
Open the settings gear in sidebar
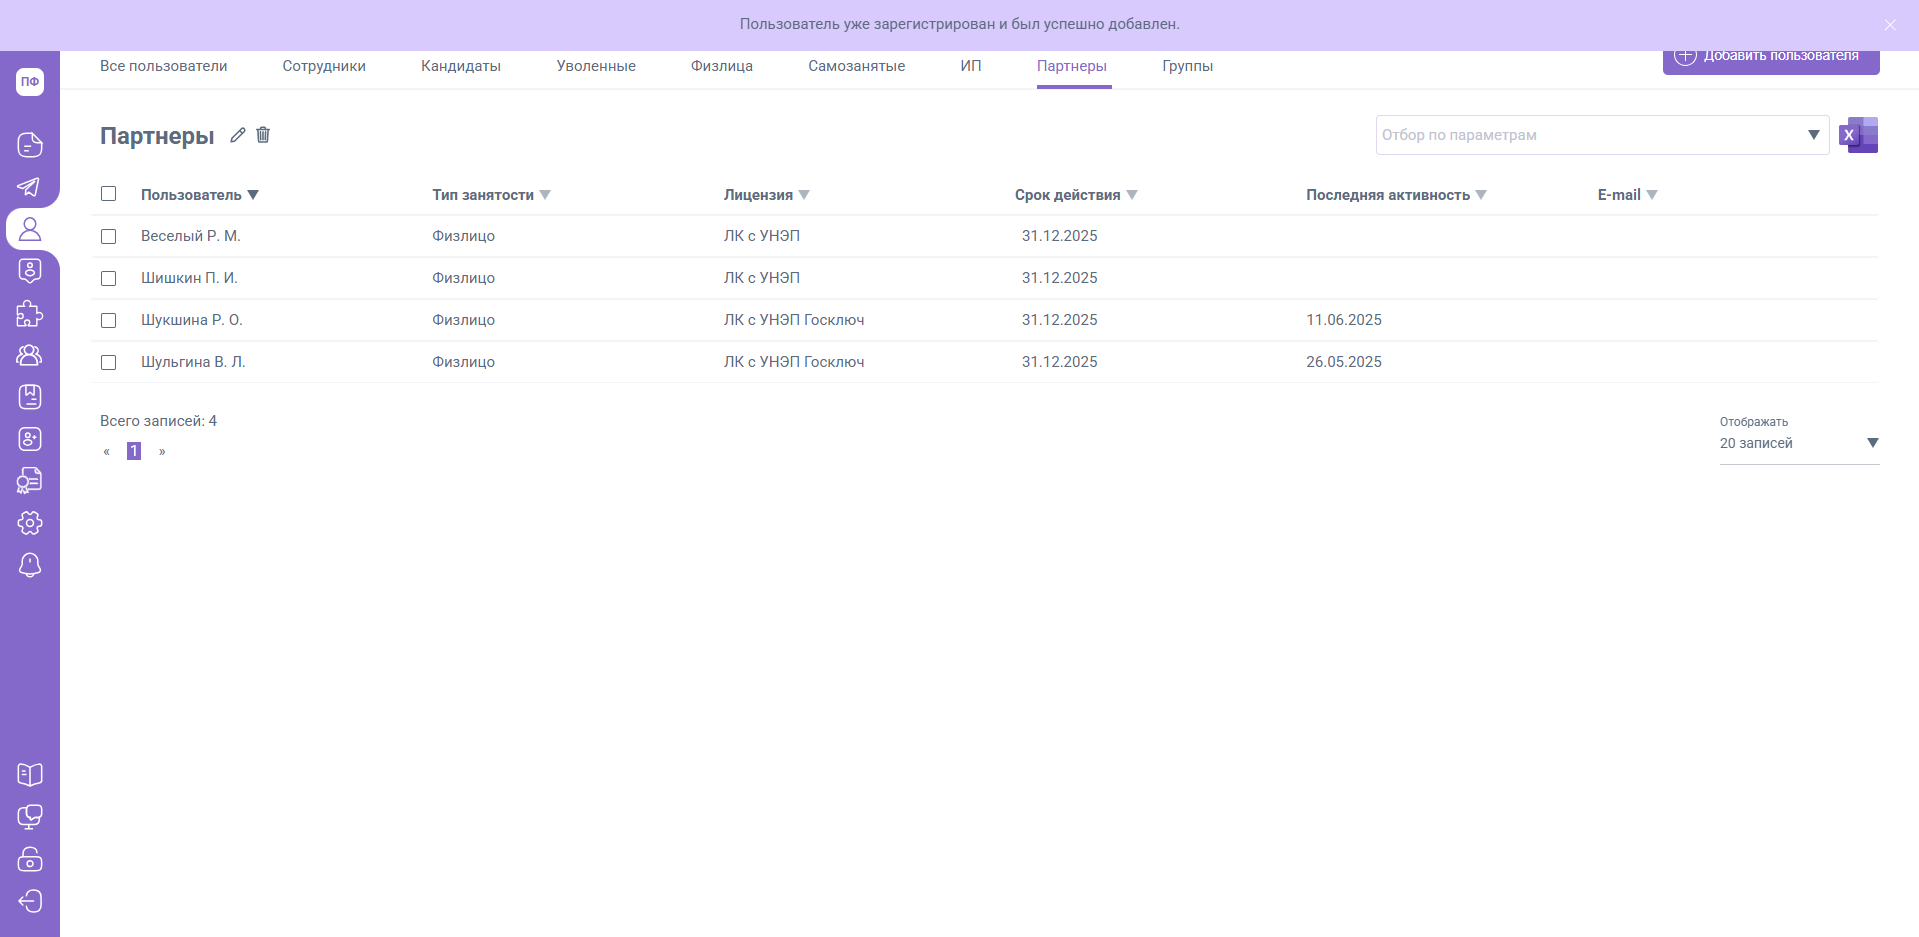pyautogui.click(x=30, y=523)
